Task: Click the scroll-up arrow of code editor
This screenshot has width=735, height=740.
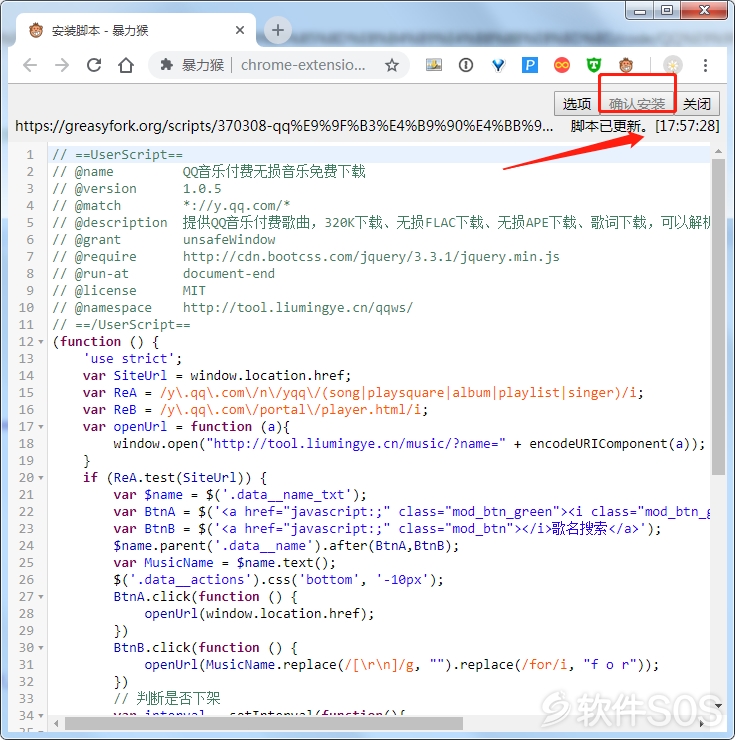Action: pos(718,151)
